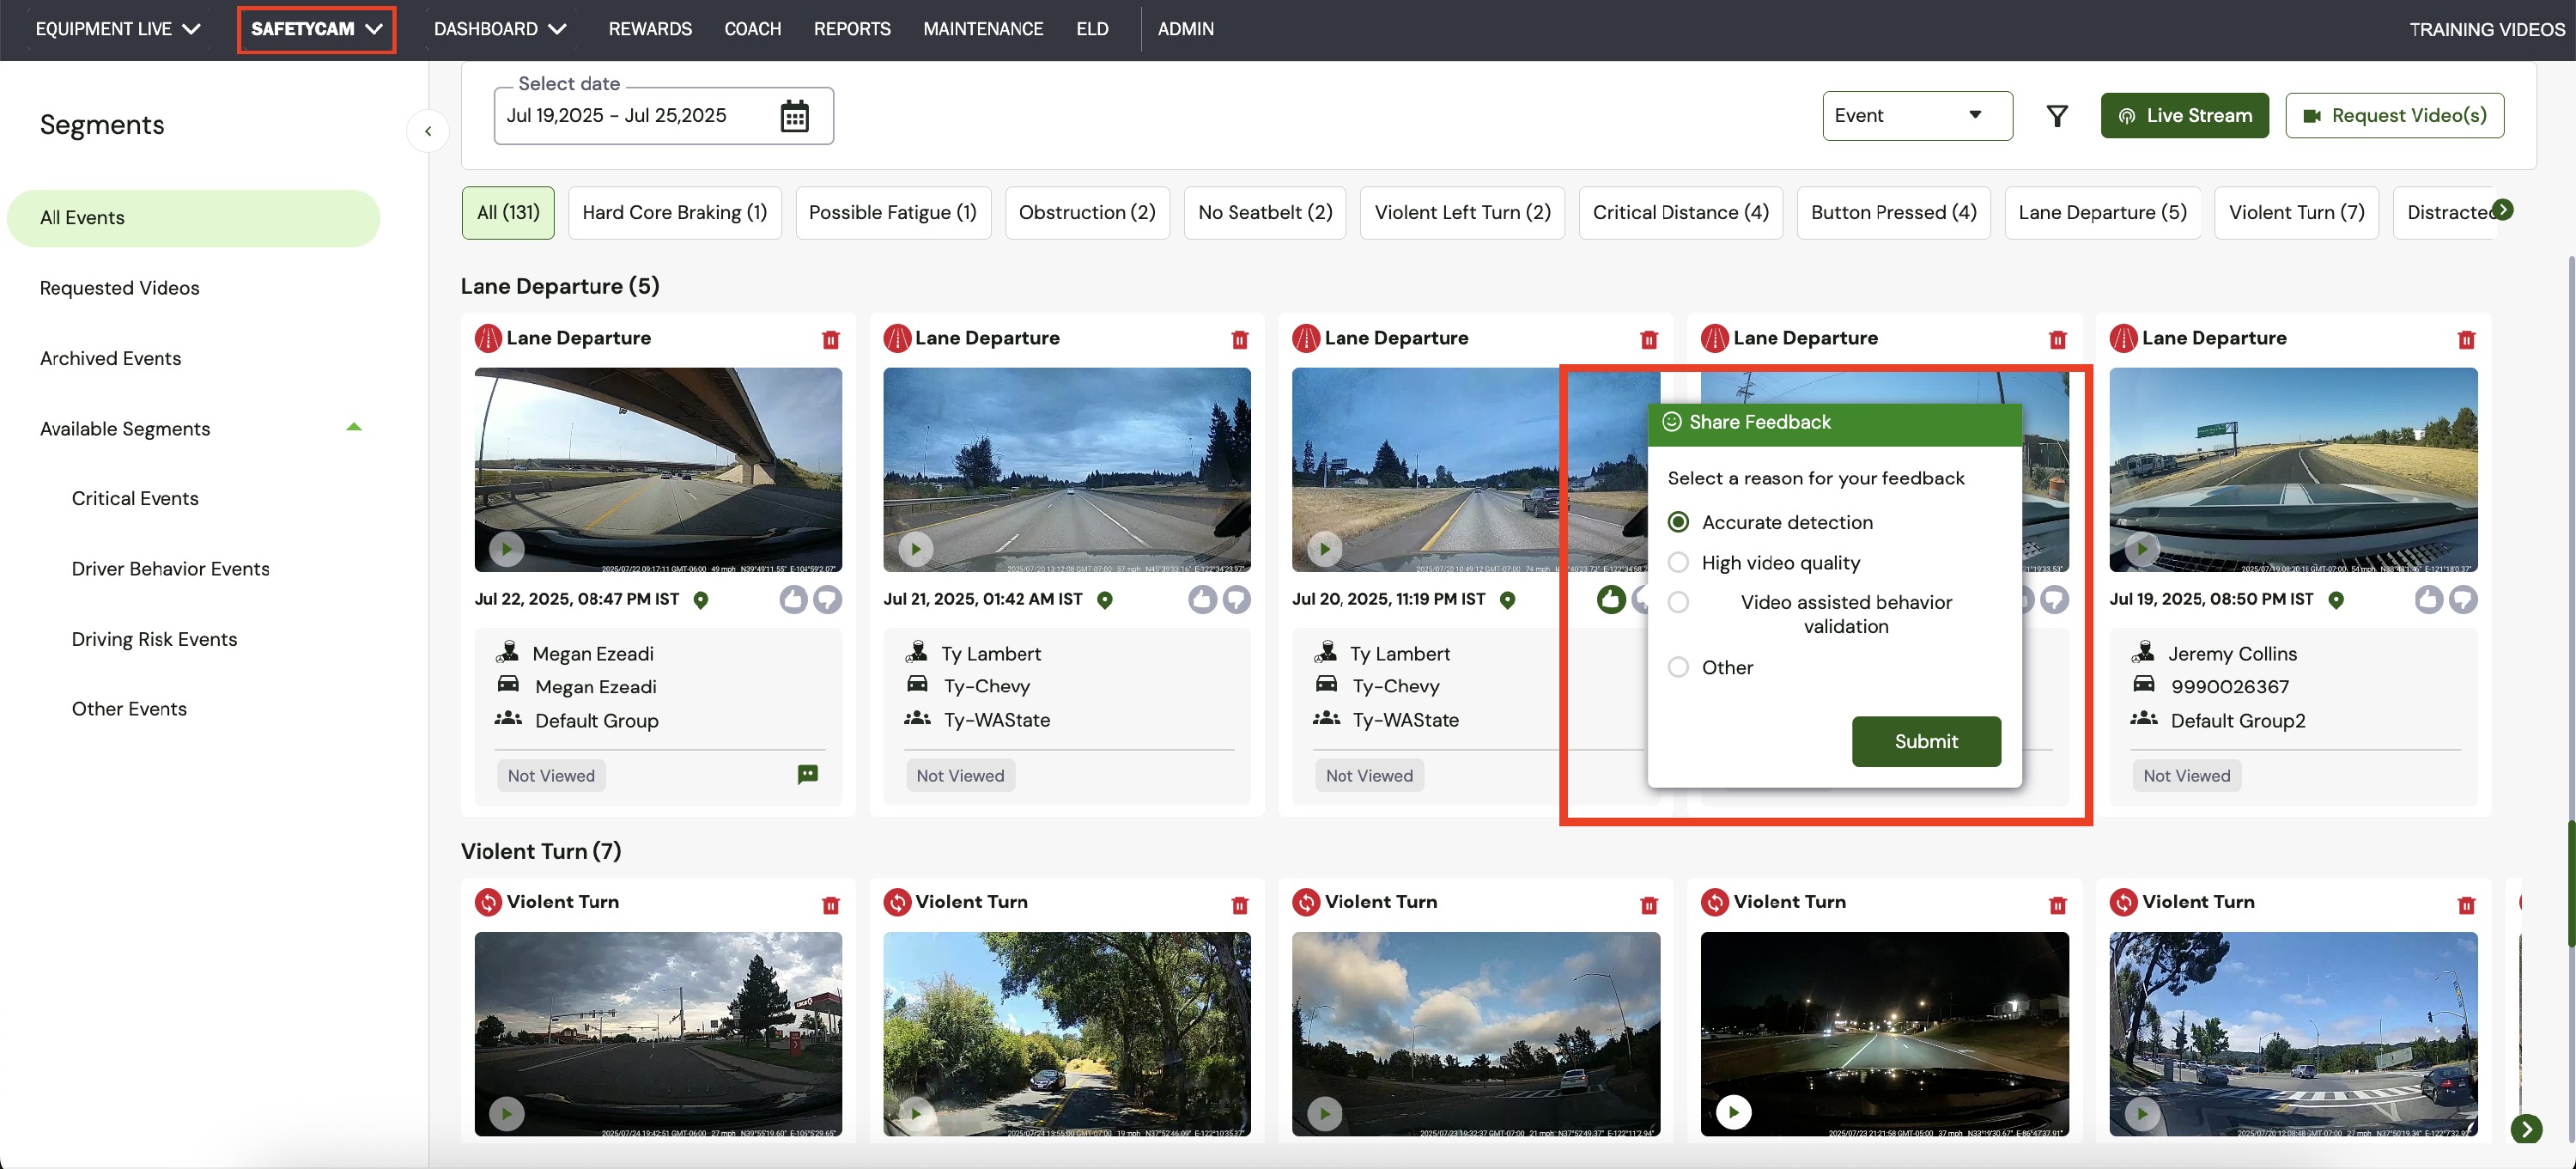
Task: Expand the SAFETYCAM menu
Action: (316, 29)
